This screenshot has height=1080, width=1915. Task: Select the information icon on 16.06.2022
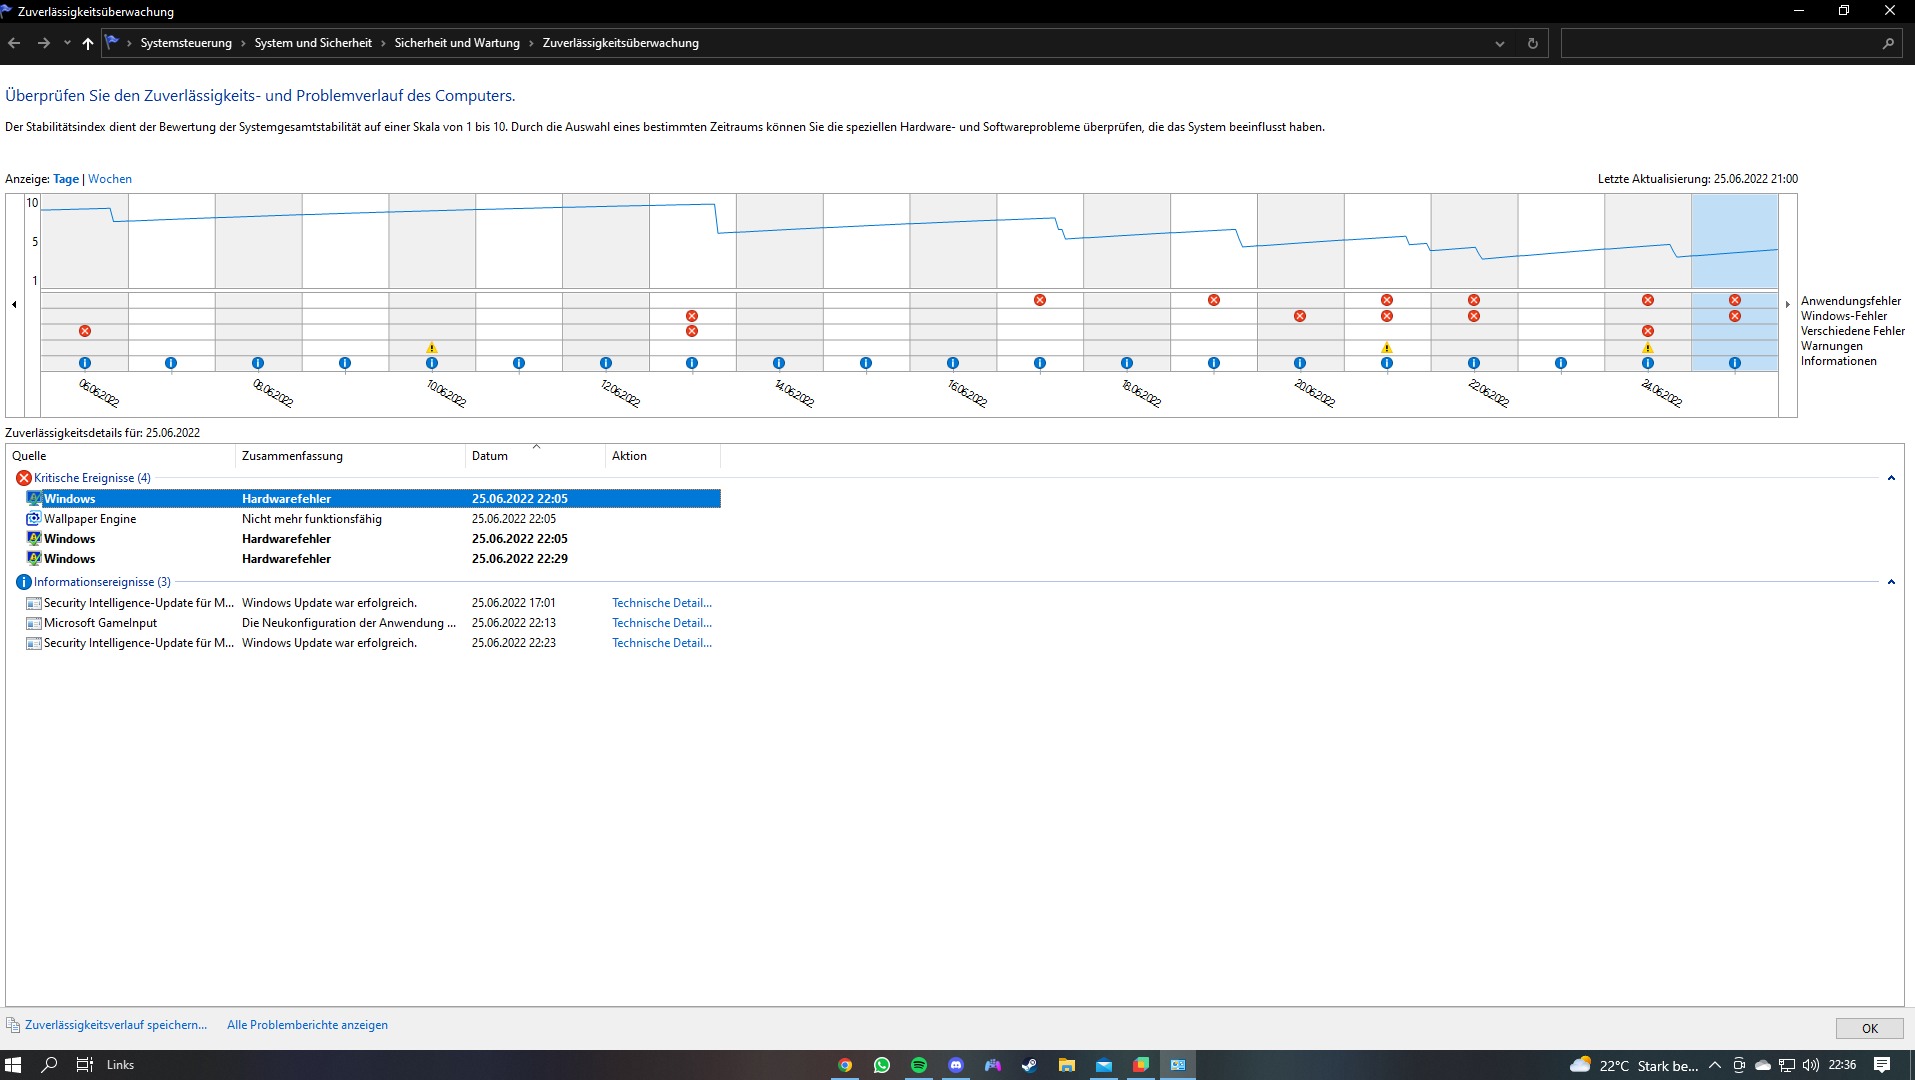click(953, 363)
